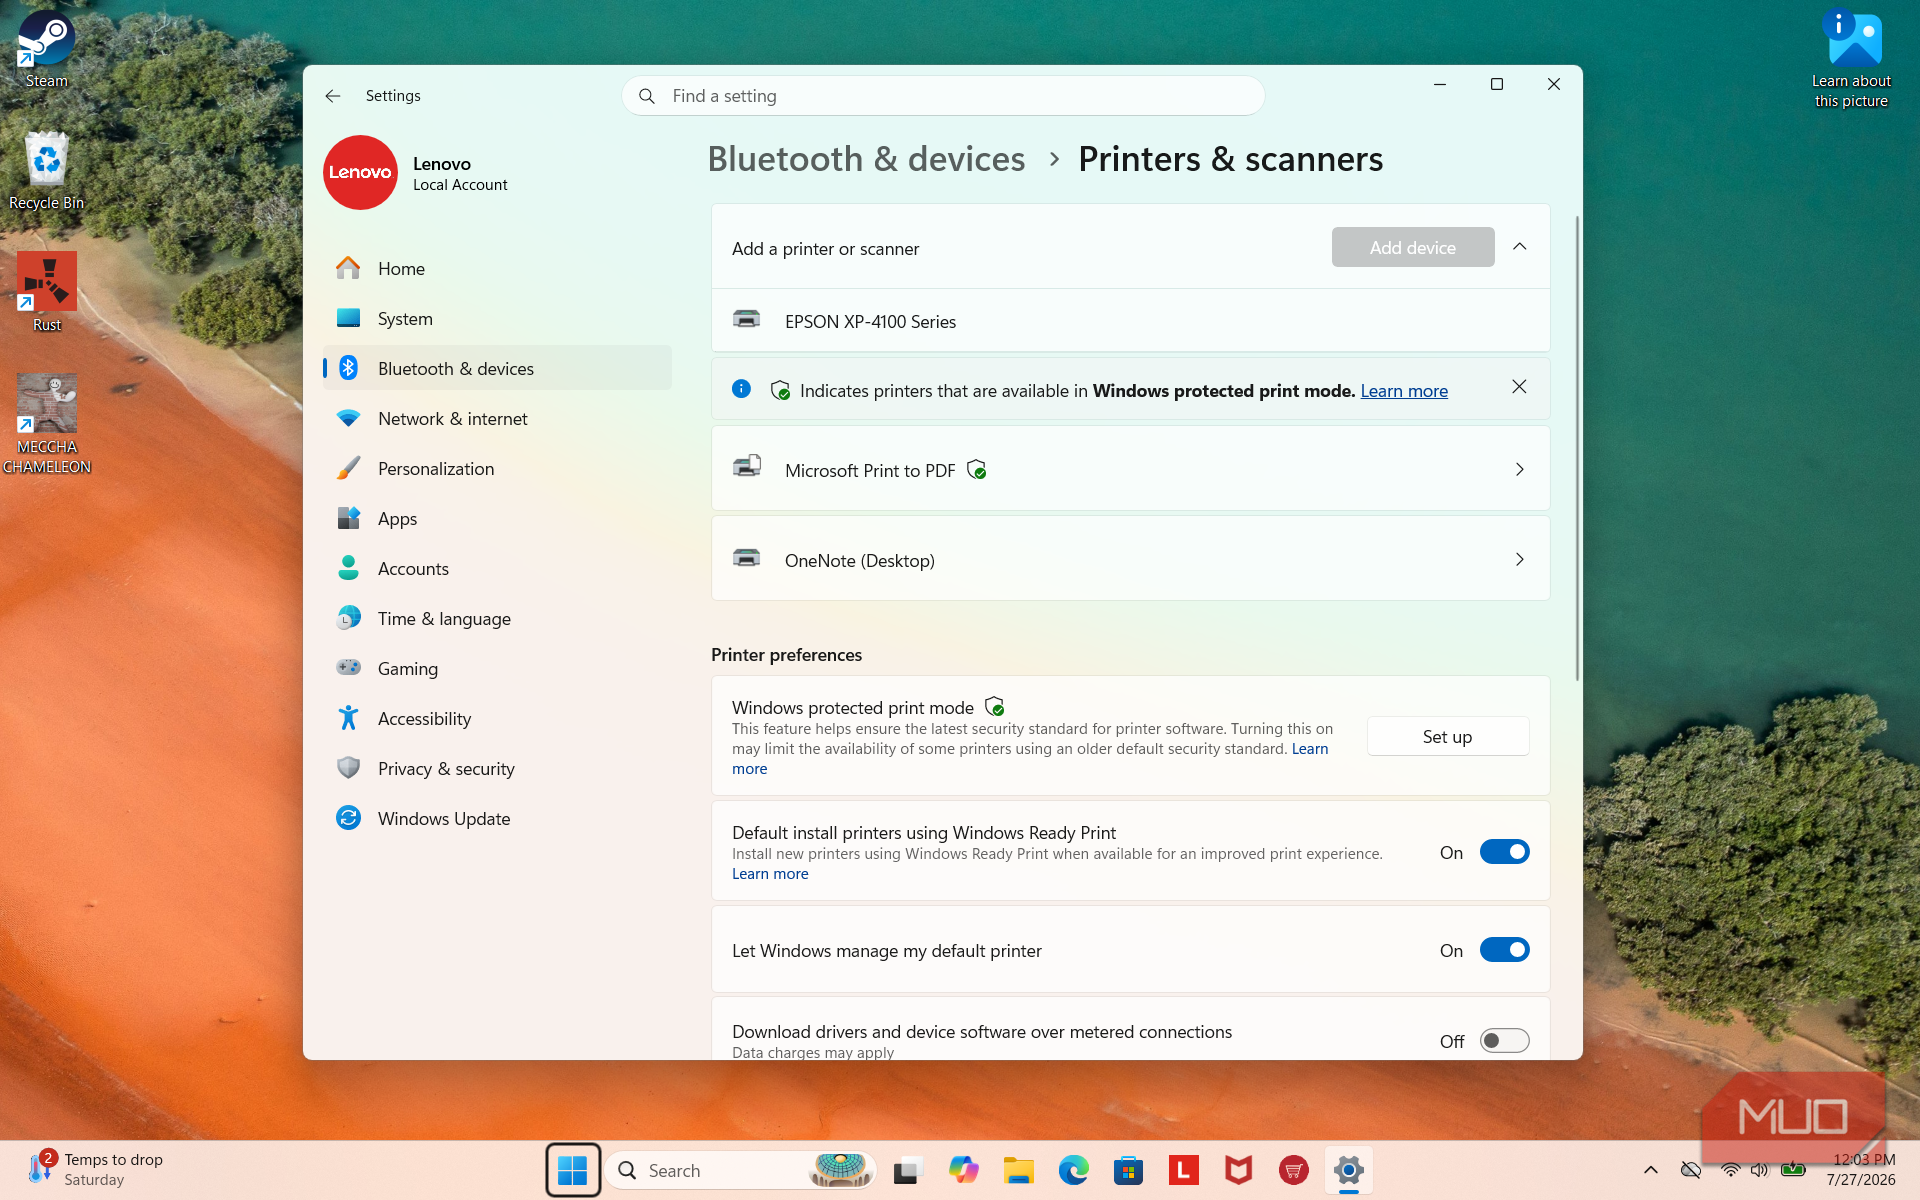This screenshot has height=1200, width=1920.
Task: Open Privacy & security settings
Action: coord(497,768)
